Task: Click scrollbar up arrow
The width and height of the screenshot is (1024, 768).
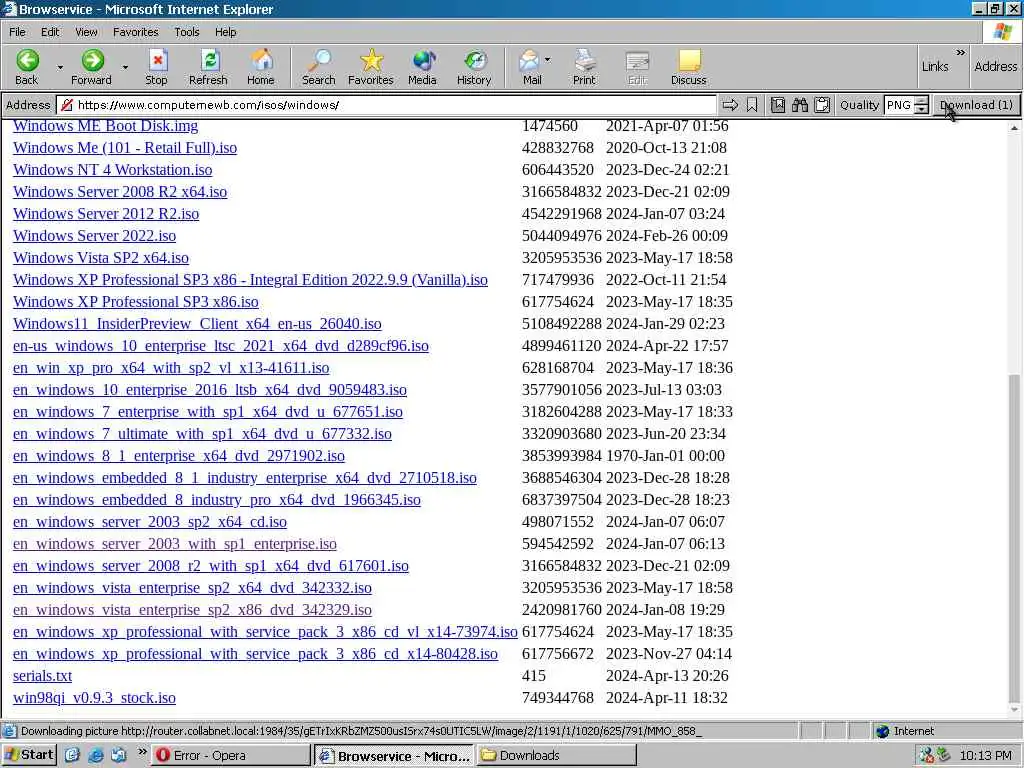Action: (1014, 128)
